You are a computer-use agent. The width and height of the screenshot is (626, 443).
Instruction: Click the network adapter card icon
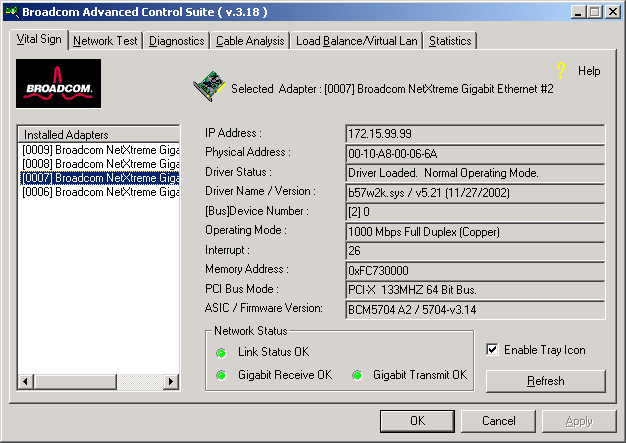207,88
